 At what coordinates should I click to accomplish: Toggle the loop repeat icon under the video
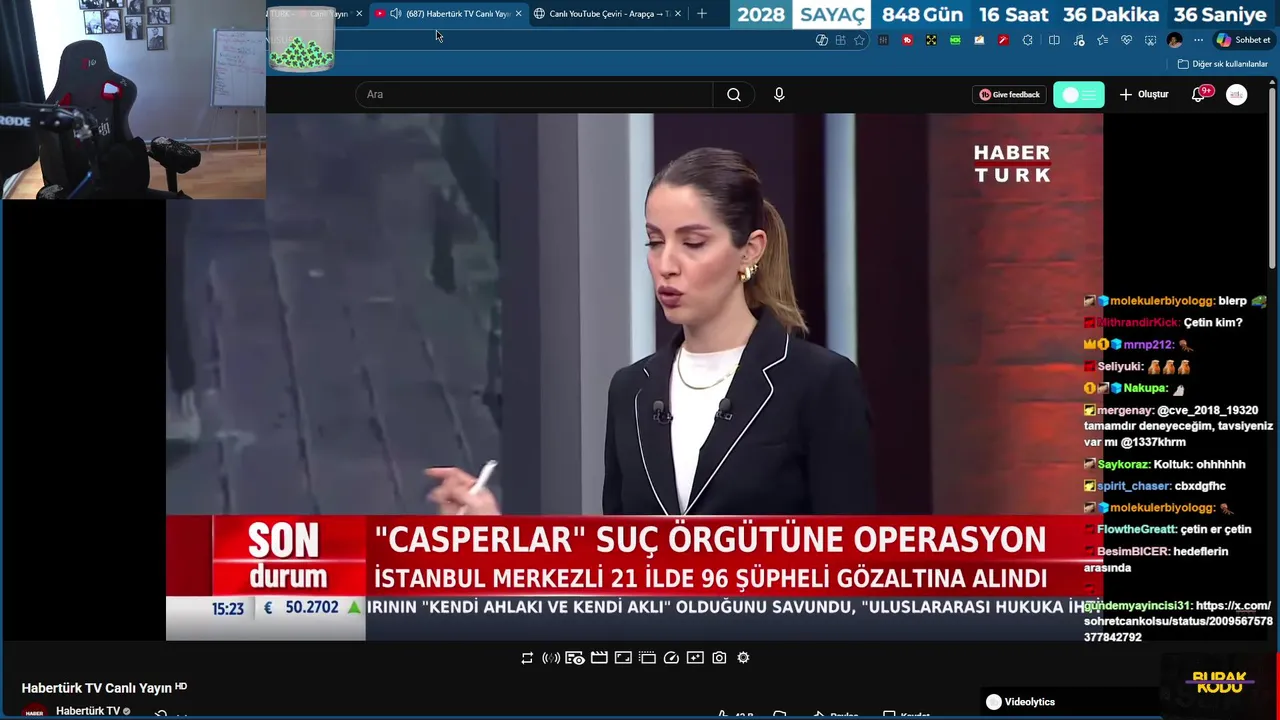click(527, 658)
